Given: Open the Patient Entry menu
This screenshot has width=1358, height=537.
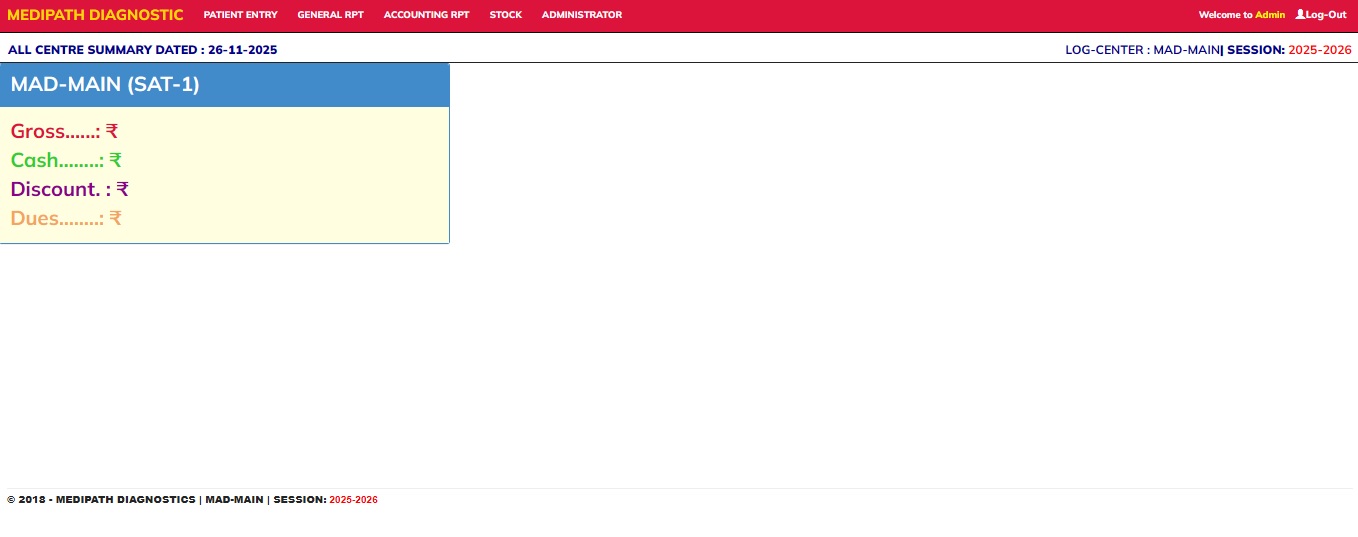Looking at the screenshot, I should pos(240,15).
